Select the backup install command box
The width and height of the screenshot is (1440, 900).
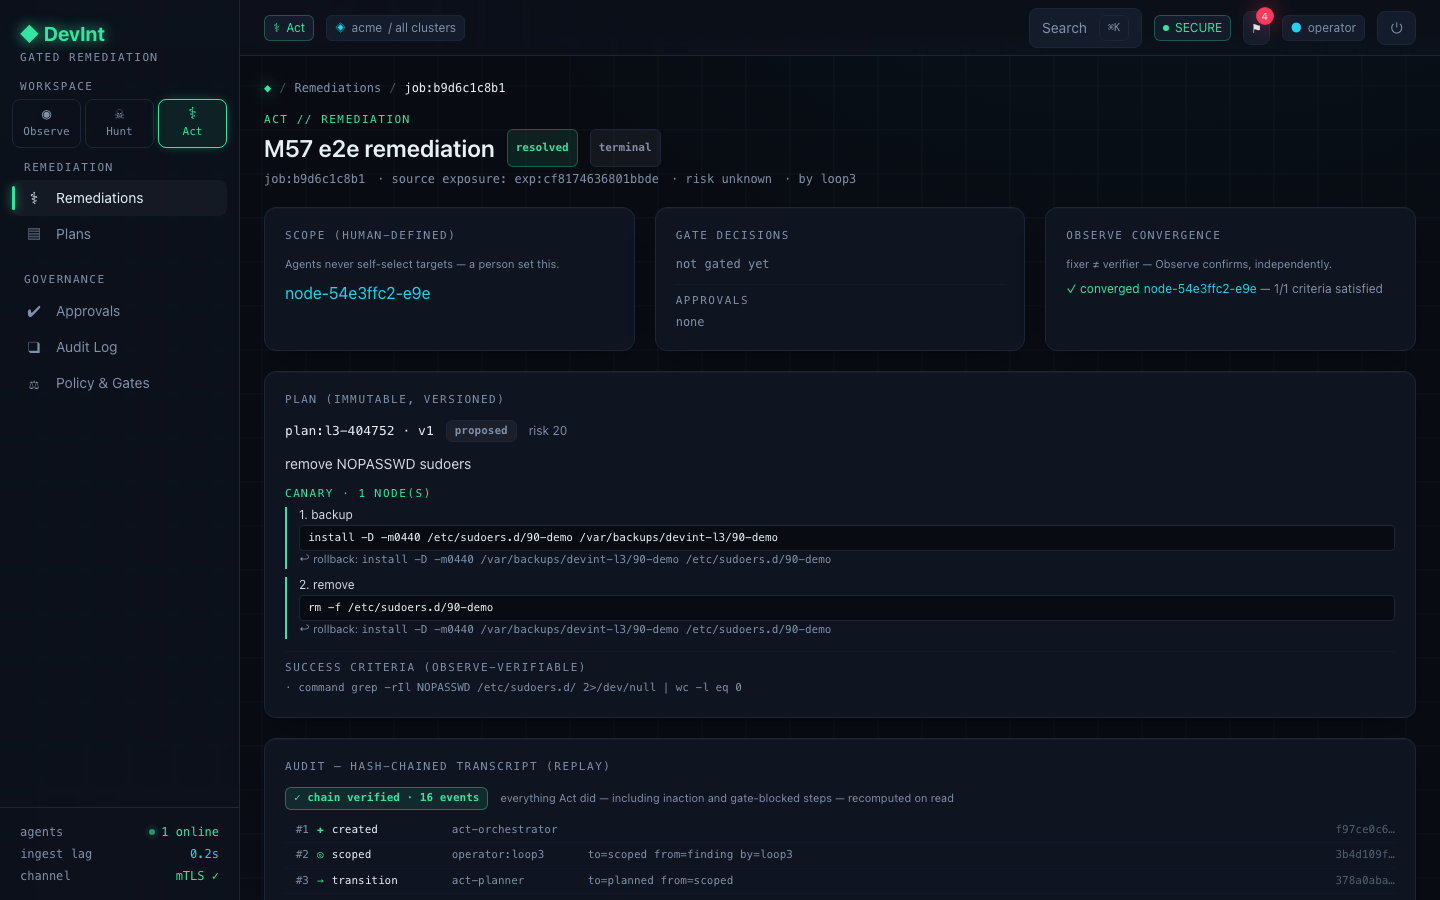pyautogui.click(x=847, y=538)
